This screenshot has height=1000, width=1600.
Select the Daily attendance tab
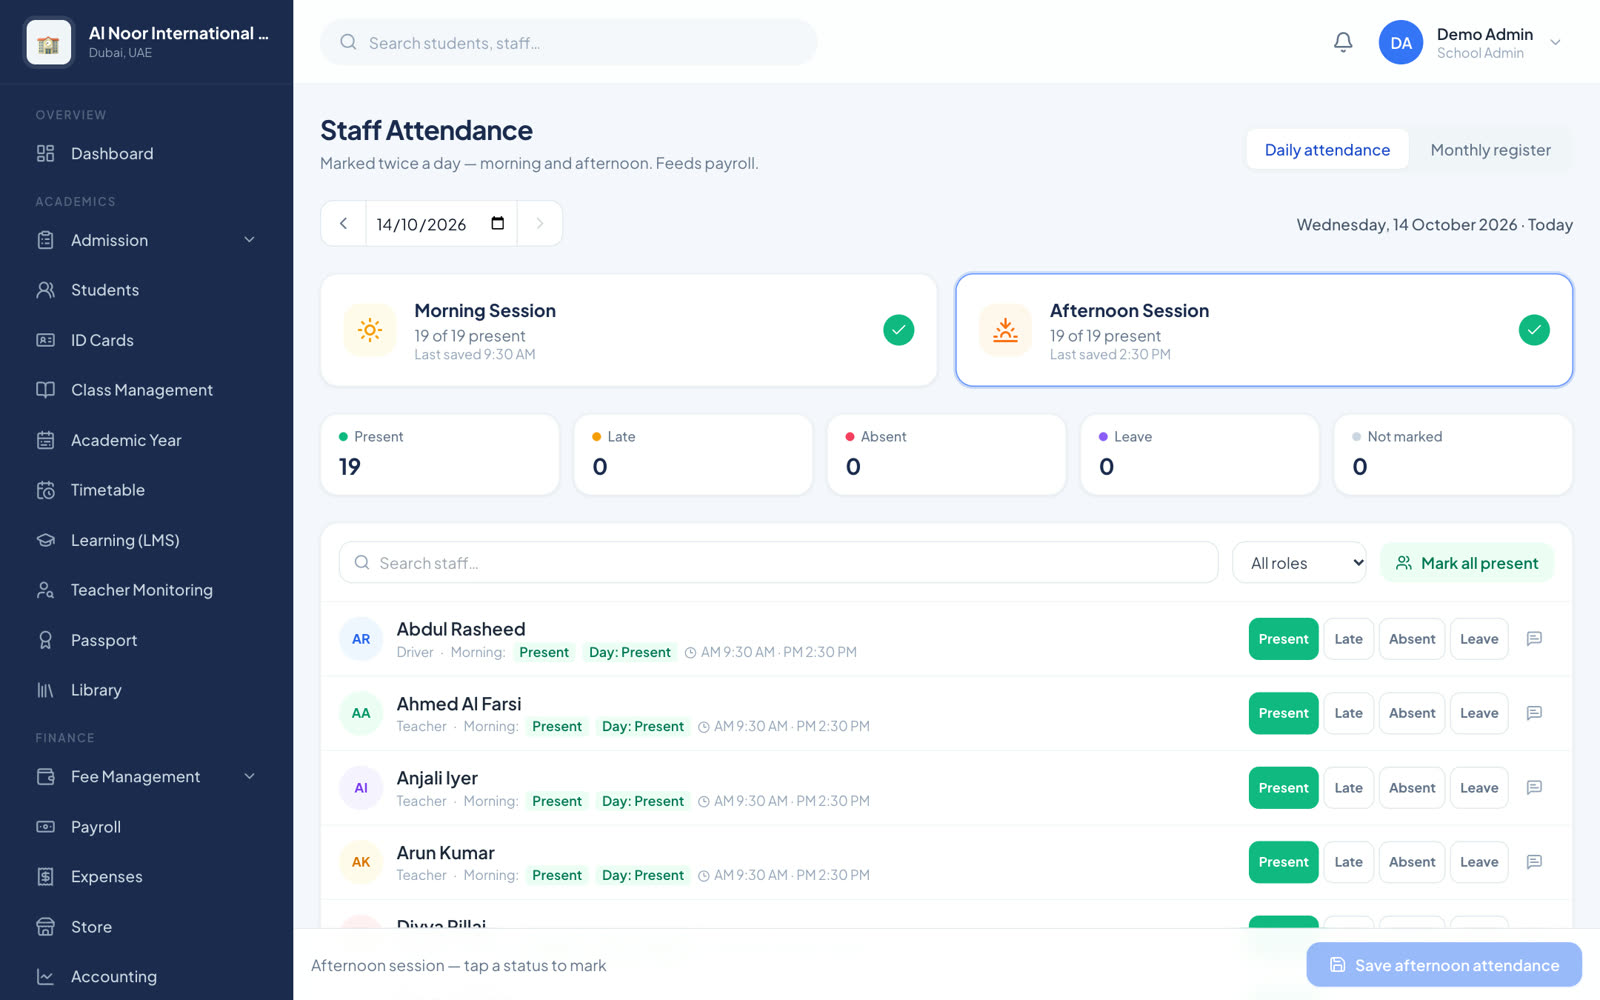tap(1327, 150)
